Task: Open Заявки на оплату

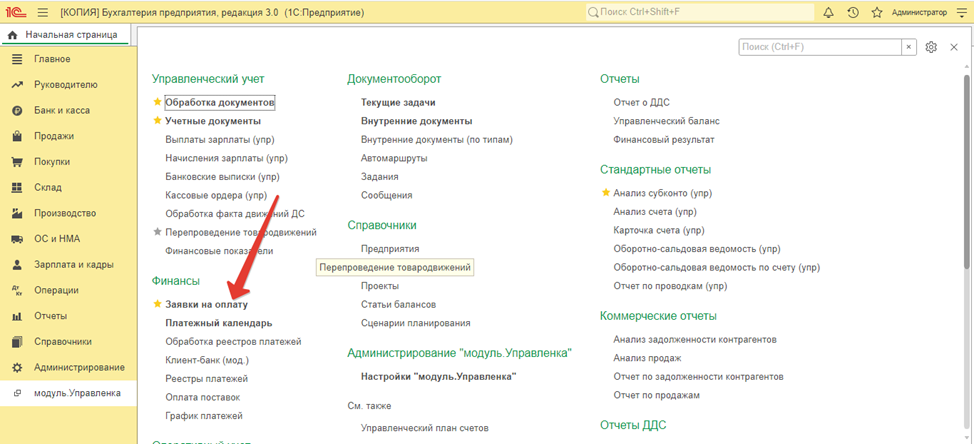Action: click(x=206, y=305)
